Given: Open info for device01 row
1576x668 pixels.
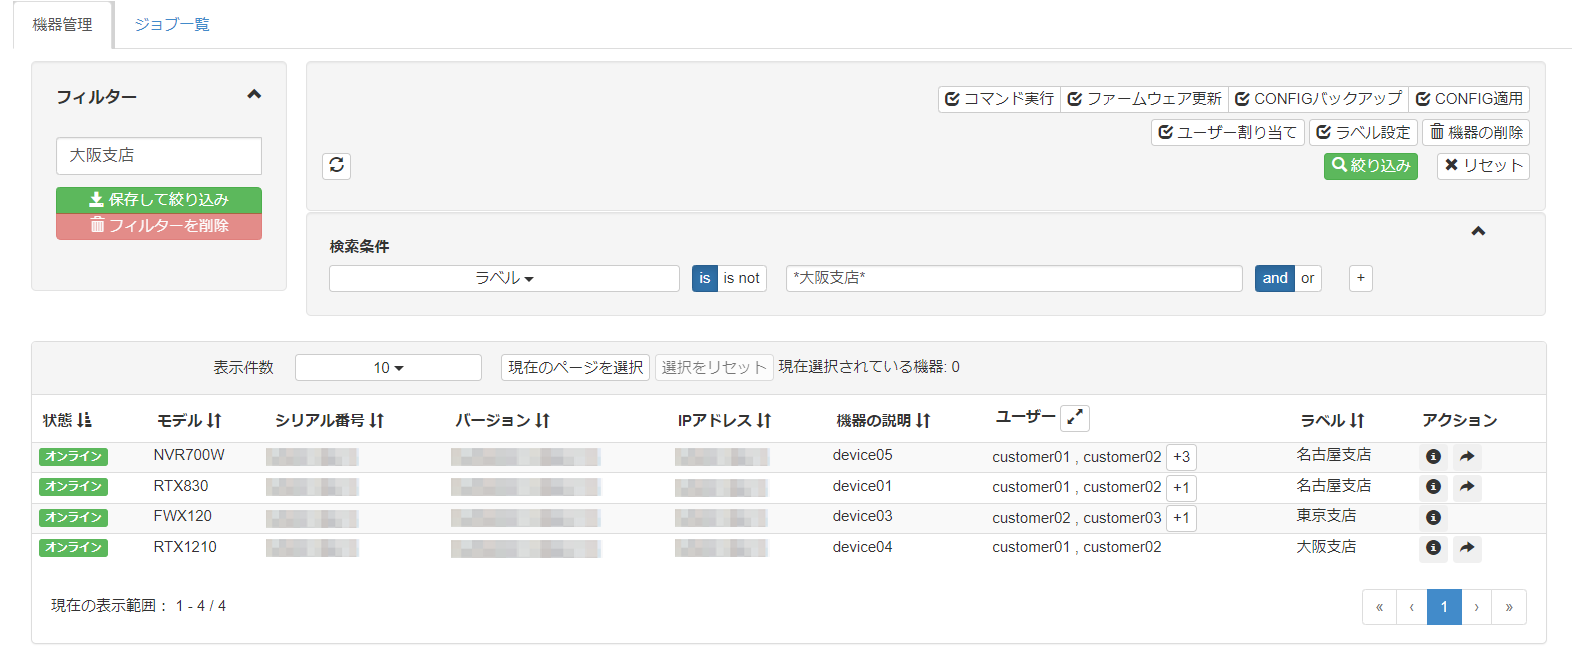Looking at the screenshot, I should pyautogui.click(x=1433, y=487).
